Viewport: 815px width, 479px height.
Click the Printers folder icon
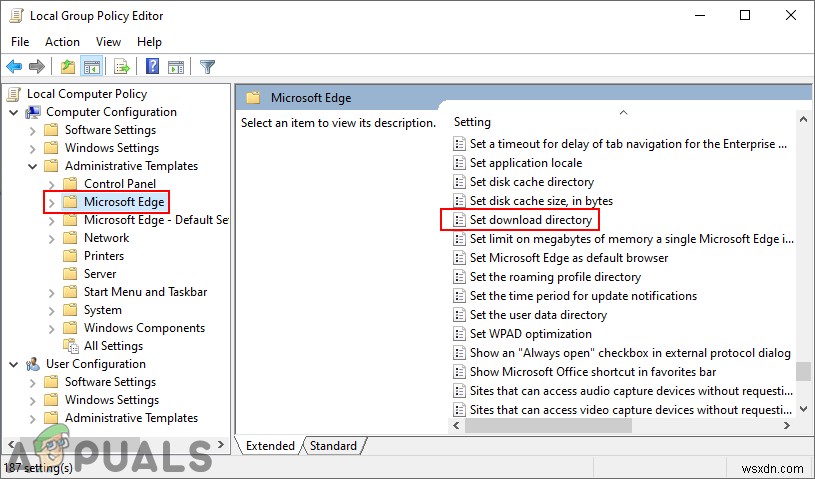click(x=70, y=256)
